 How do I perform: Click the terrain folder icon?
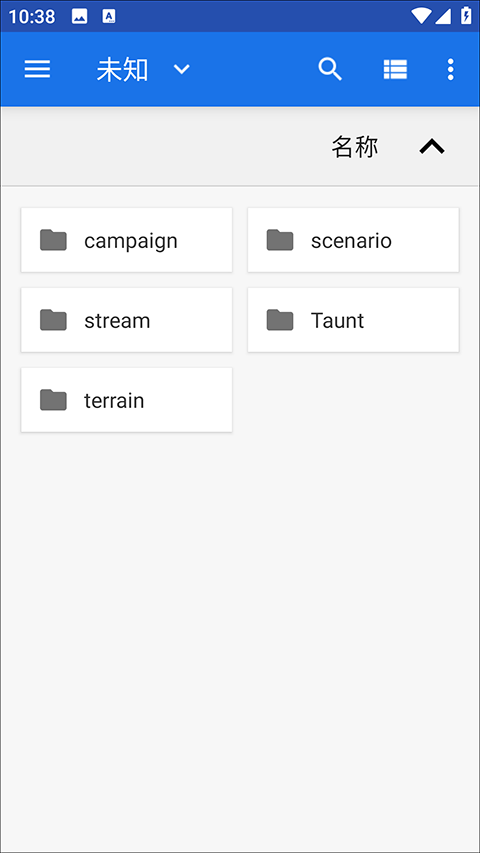pos(53,400)
